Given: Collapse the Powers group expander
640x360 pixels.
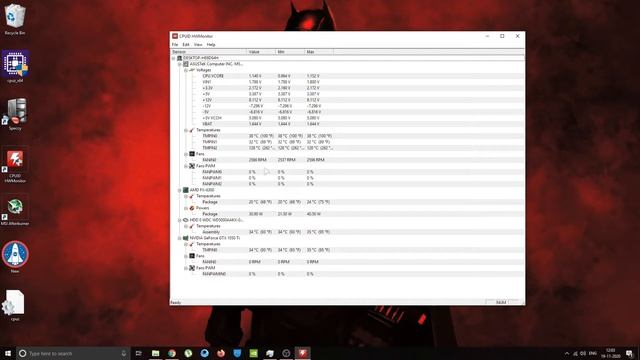Looking at the screenshot, I should click(186, 208).
